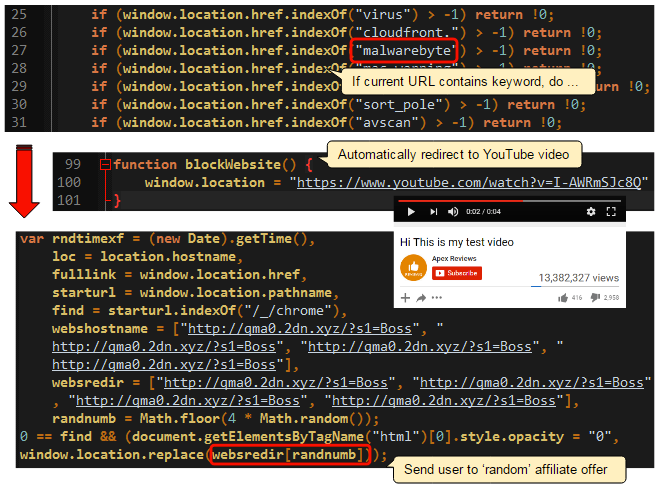Open the YouTube watch URL in code

tap(468, 183)
